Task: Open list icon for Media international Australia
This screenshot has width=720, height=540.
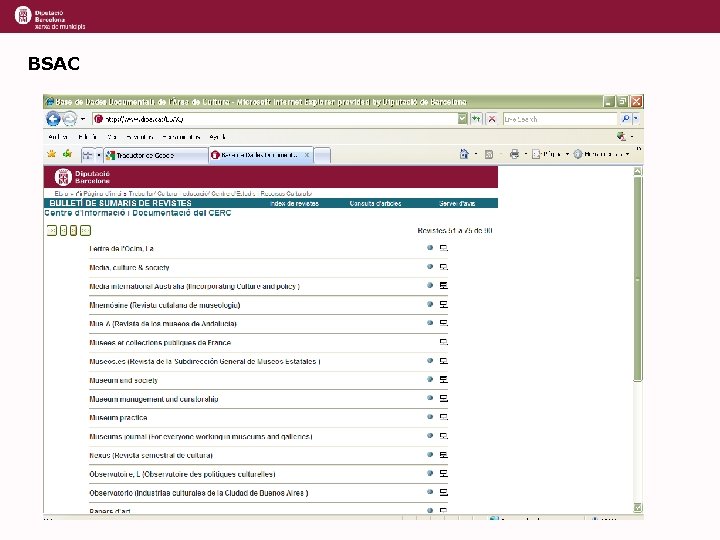Action: coord(444,286)
